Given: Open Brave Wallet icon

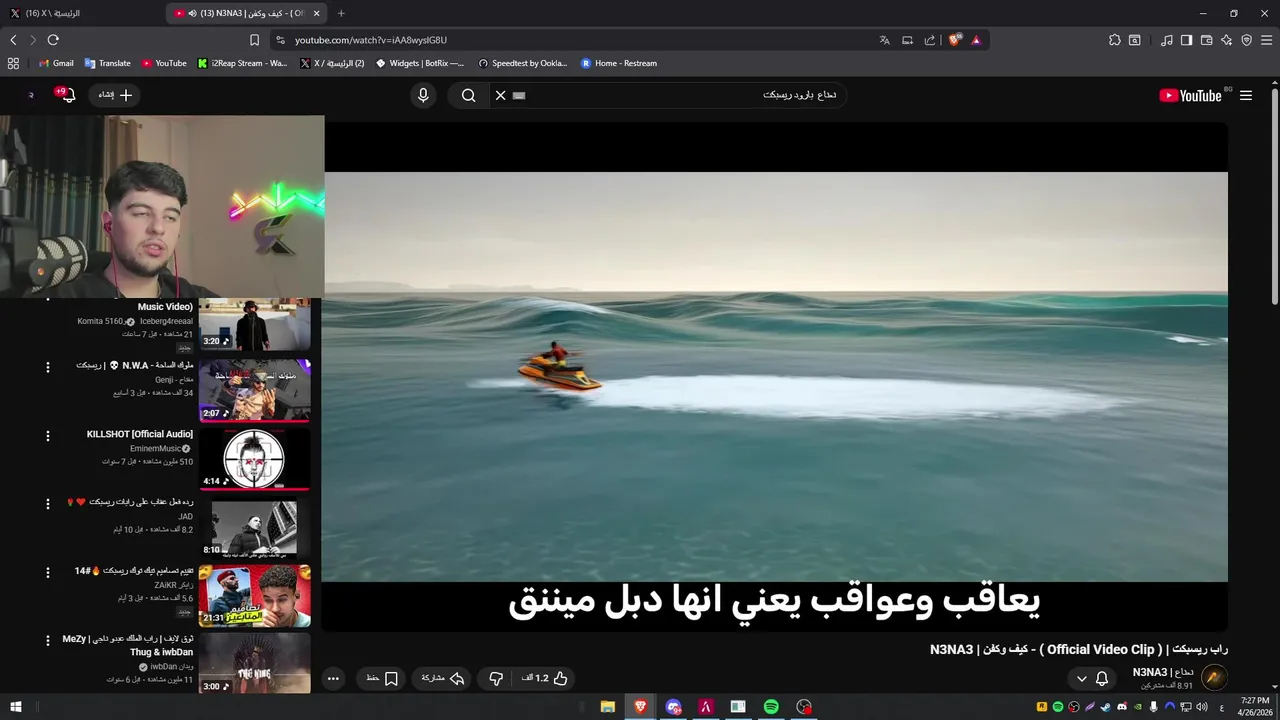Looking at the screenshot, I should pyautogui.click(x=1206, y=40).
